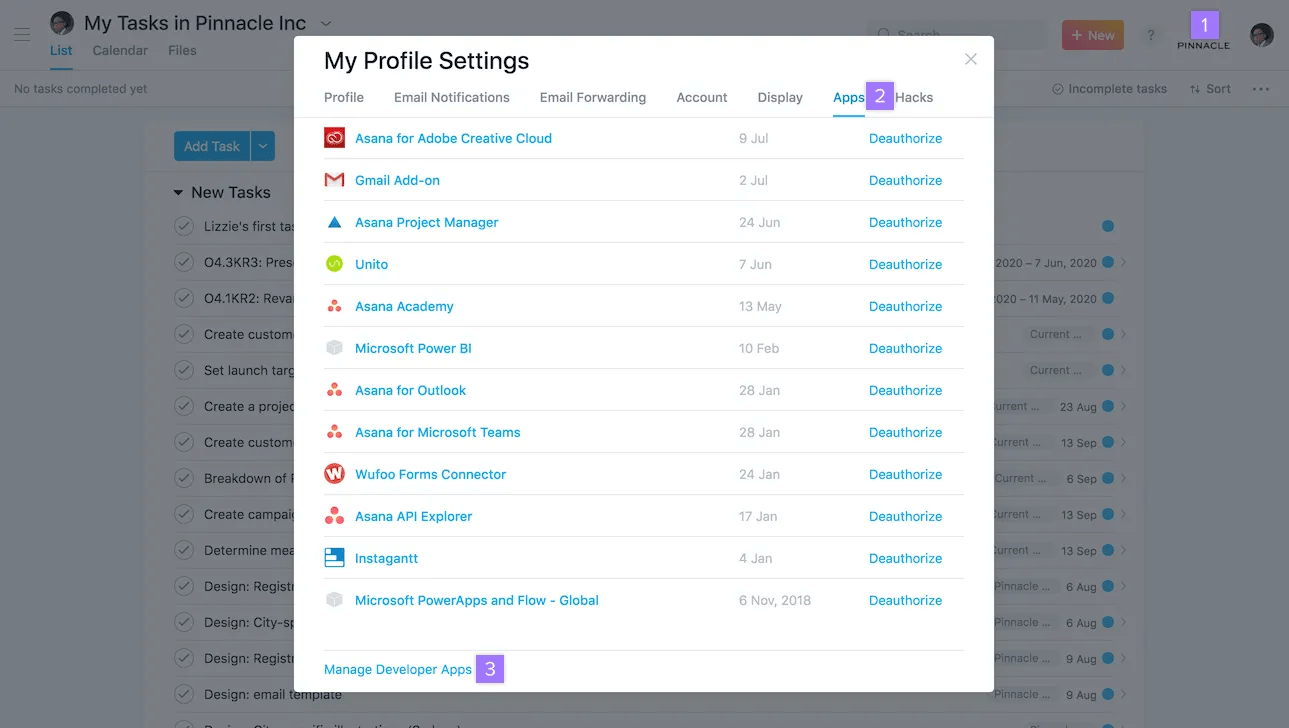
Task: Click the help question mark icon
Action: [x=1151, y=36]
